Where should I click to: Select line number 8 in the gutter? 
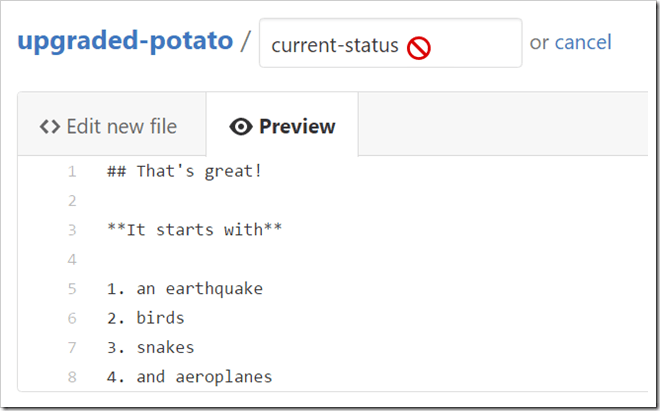click(71, 377)
